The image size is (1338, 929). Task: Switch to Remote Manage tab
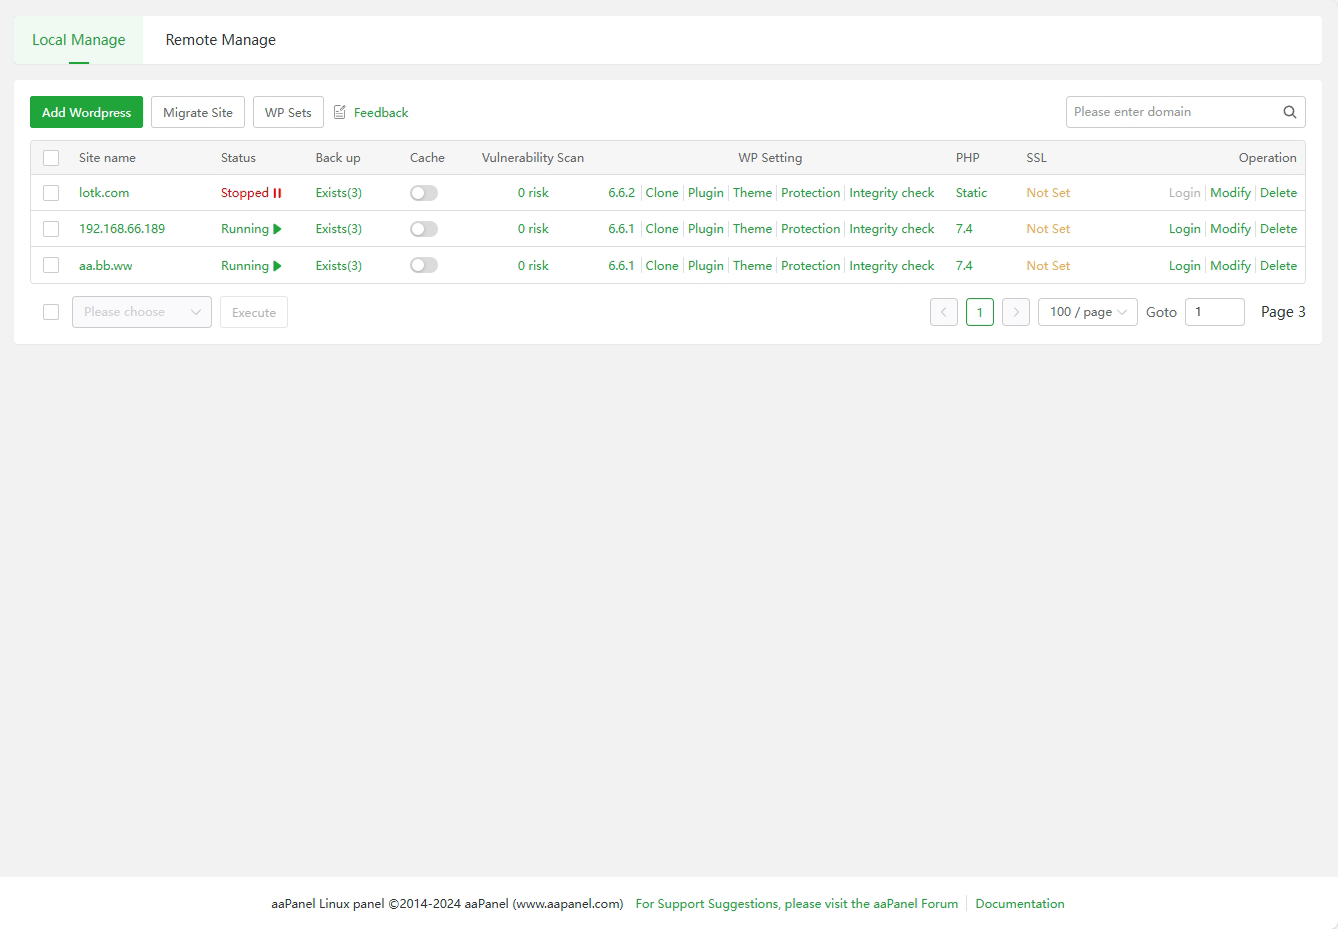[220, 40]
